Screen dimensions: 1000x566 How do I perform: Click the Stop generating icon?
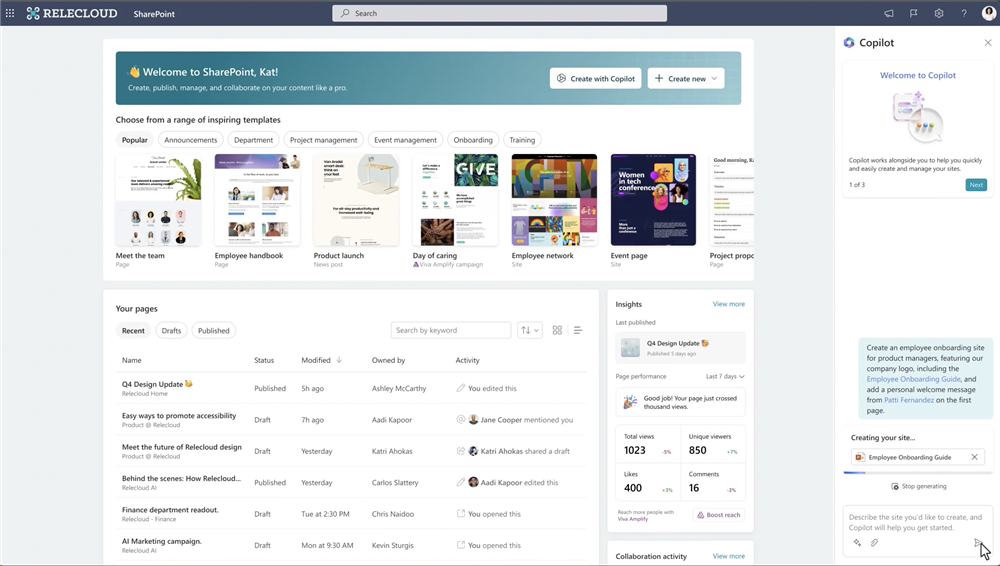click(x=895, y=486)
